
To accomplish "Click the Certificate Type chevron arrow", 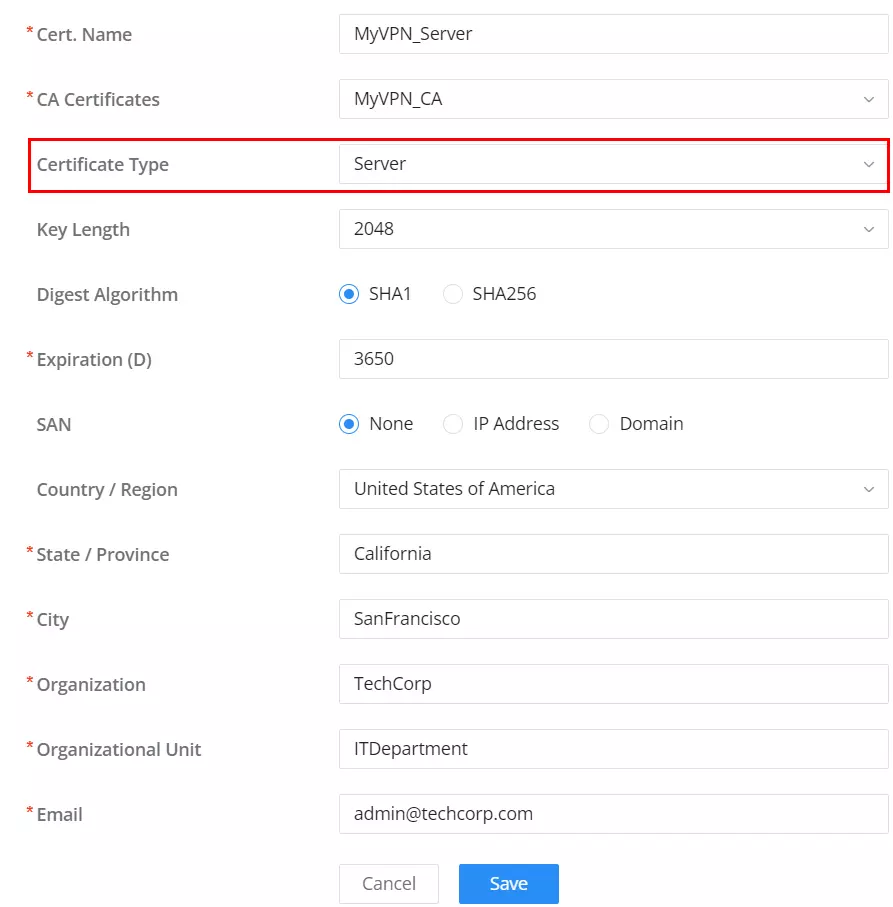I will pos(869,165).
